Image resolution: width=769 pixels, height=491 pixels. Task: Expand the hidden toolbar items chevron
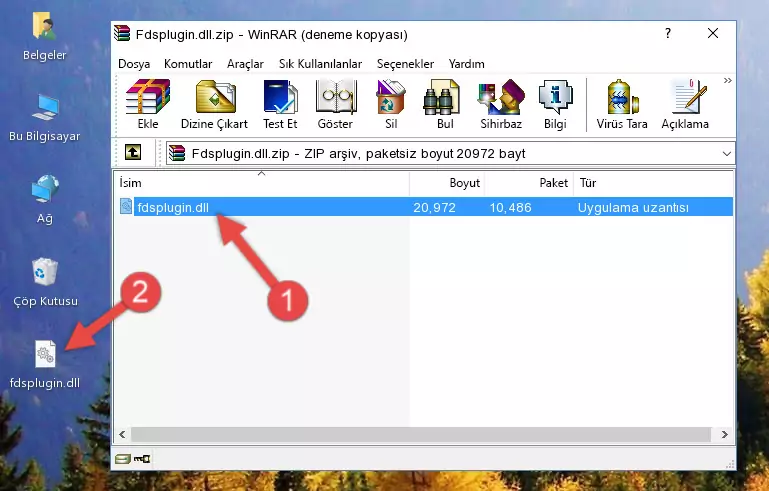point(727,80)
